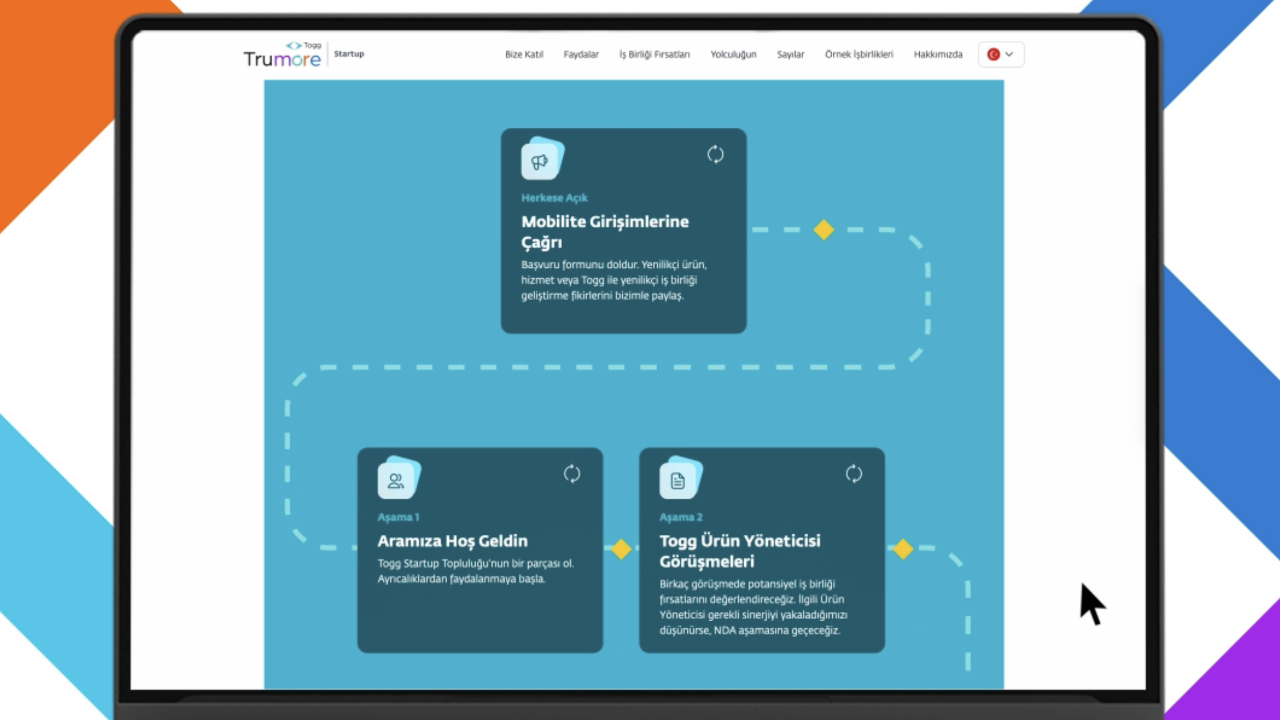Open the Bize Katıl menu item

[x=524, y=55]
